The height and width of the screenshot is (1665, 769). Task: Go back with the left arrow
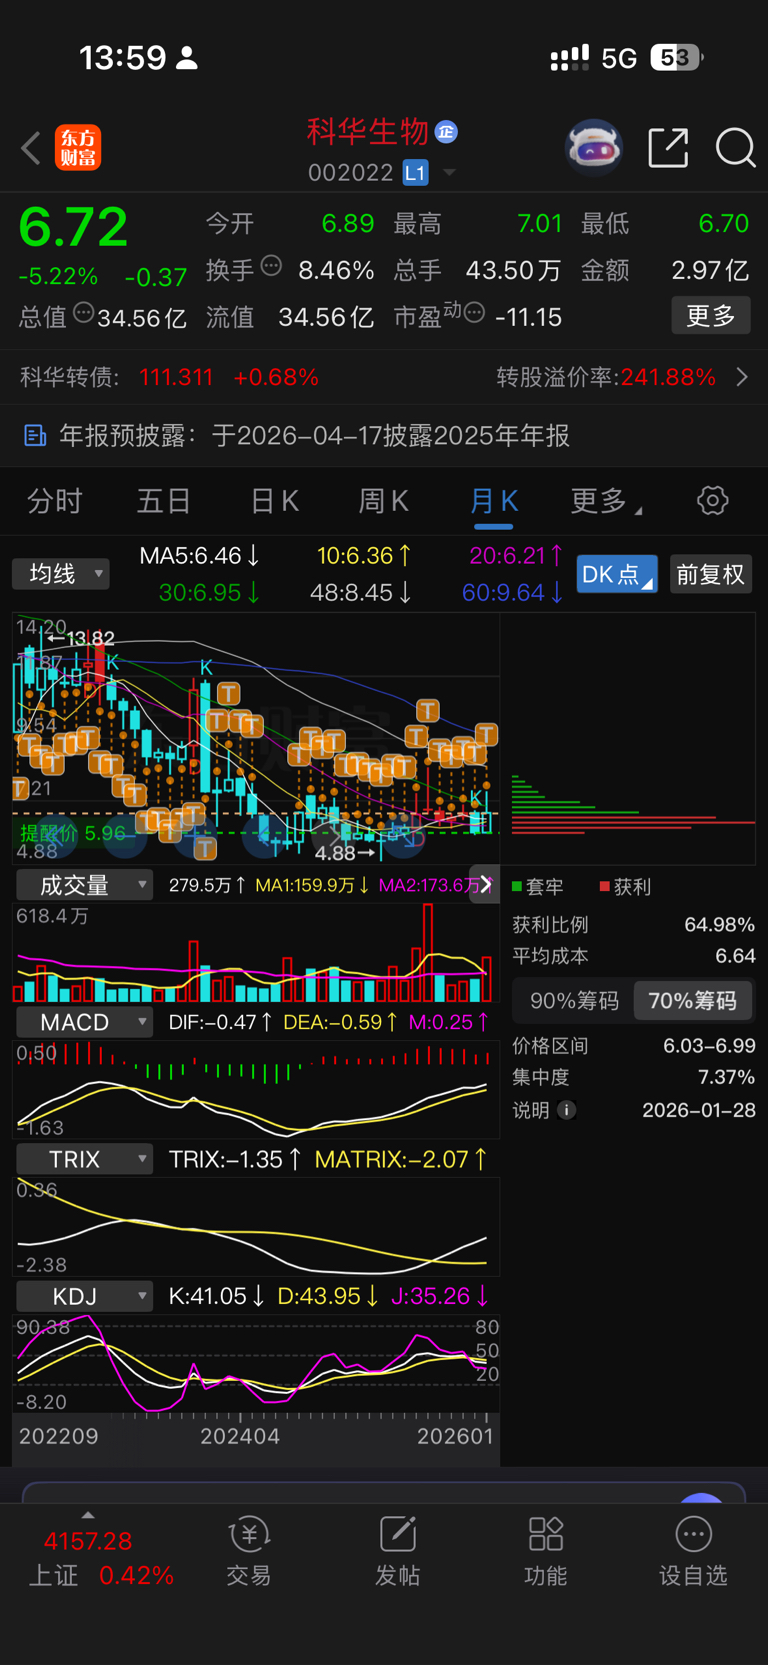31,149
